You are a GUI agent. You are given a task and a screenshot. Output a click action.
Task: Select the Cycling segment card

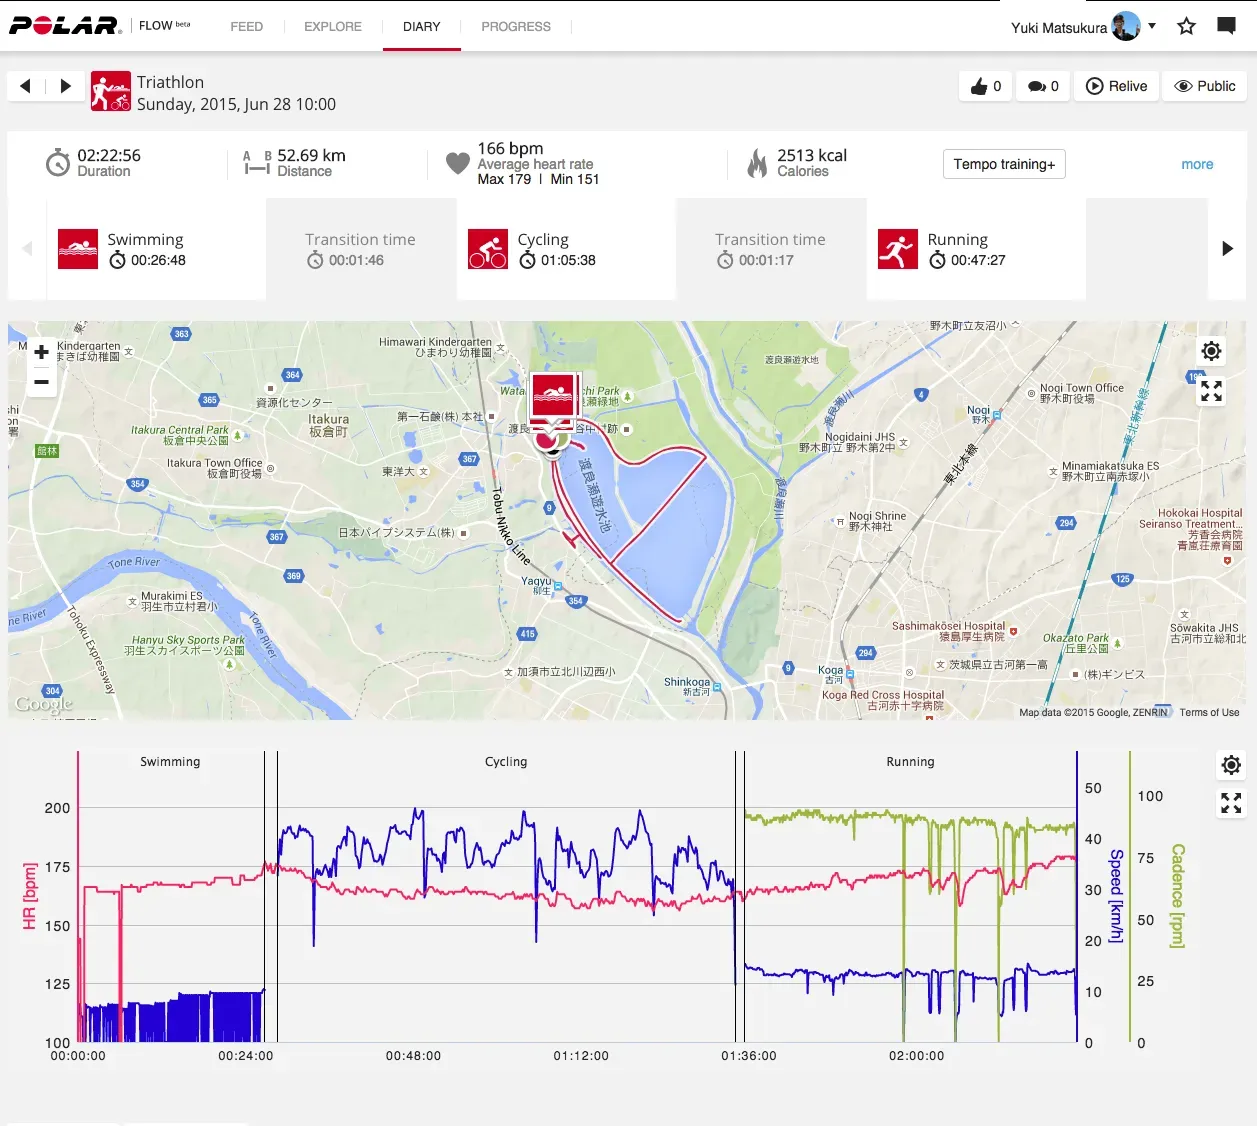tap(565, 249)
